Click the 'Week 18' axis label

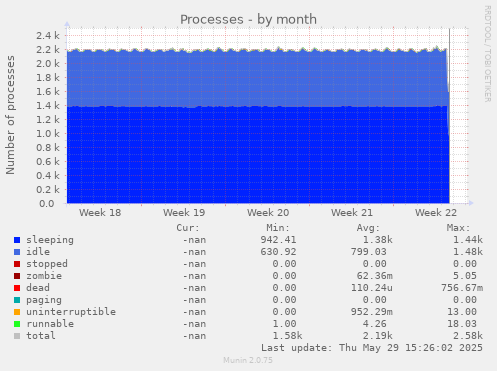pos(100,213)
